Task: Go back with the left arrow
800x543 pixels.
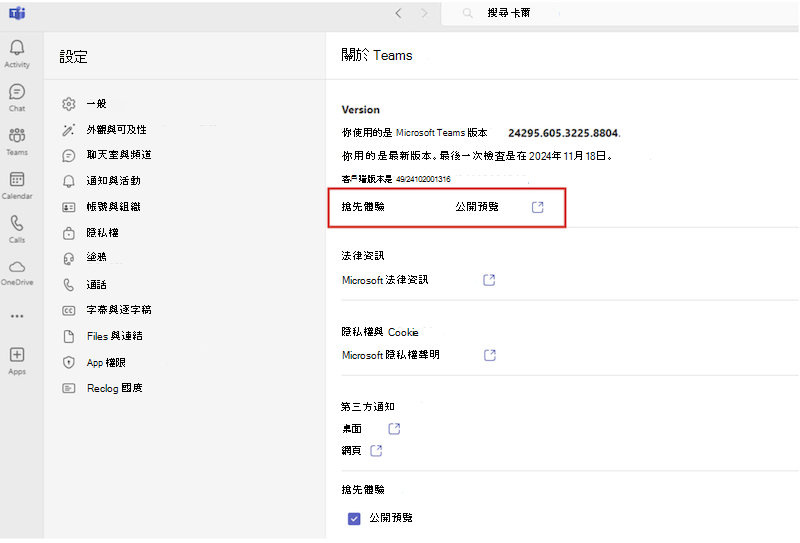Action: (398, 13)
